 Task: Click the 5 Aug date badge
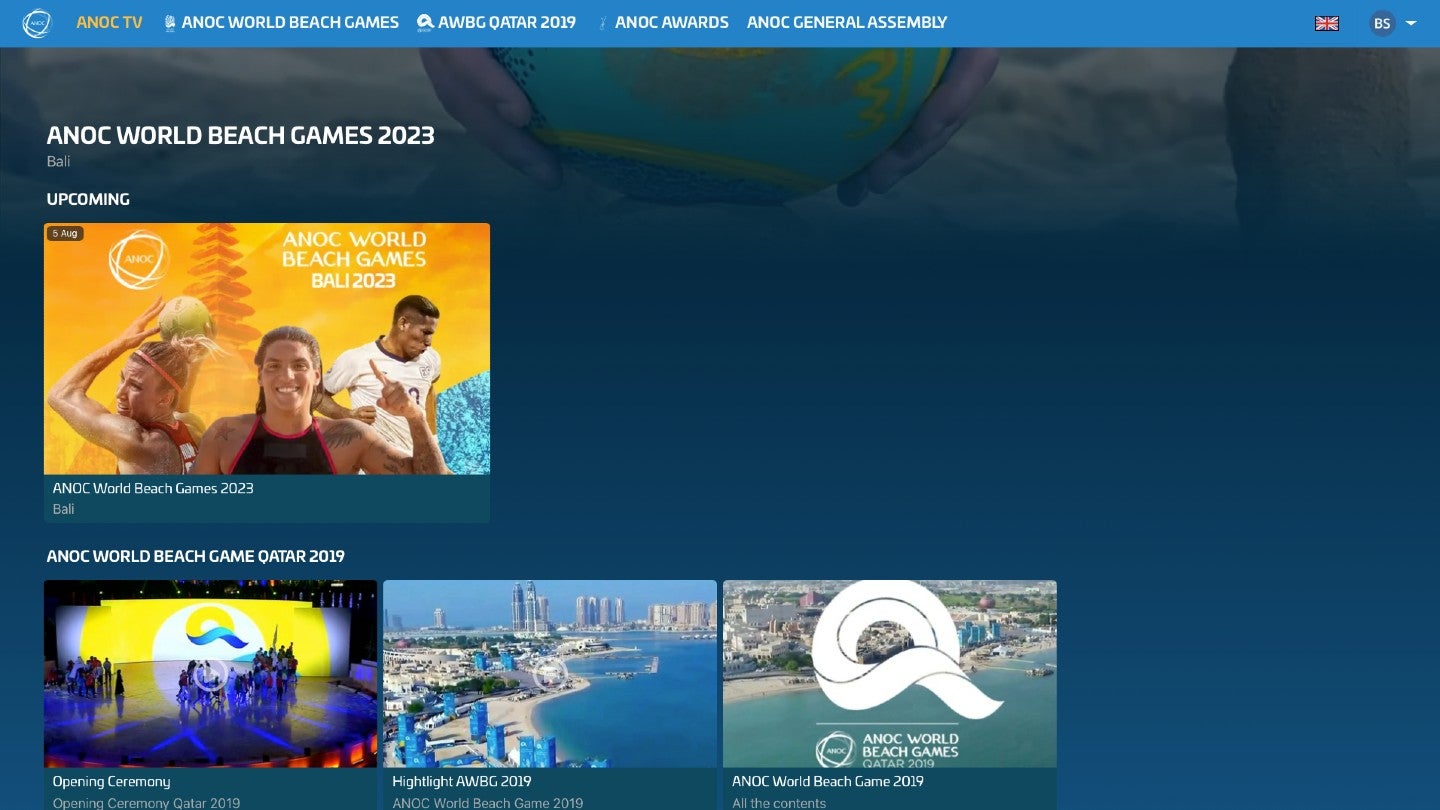pos(65,233)
